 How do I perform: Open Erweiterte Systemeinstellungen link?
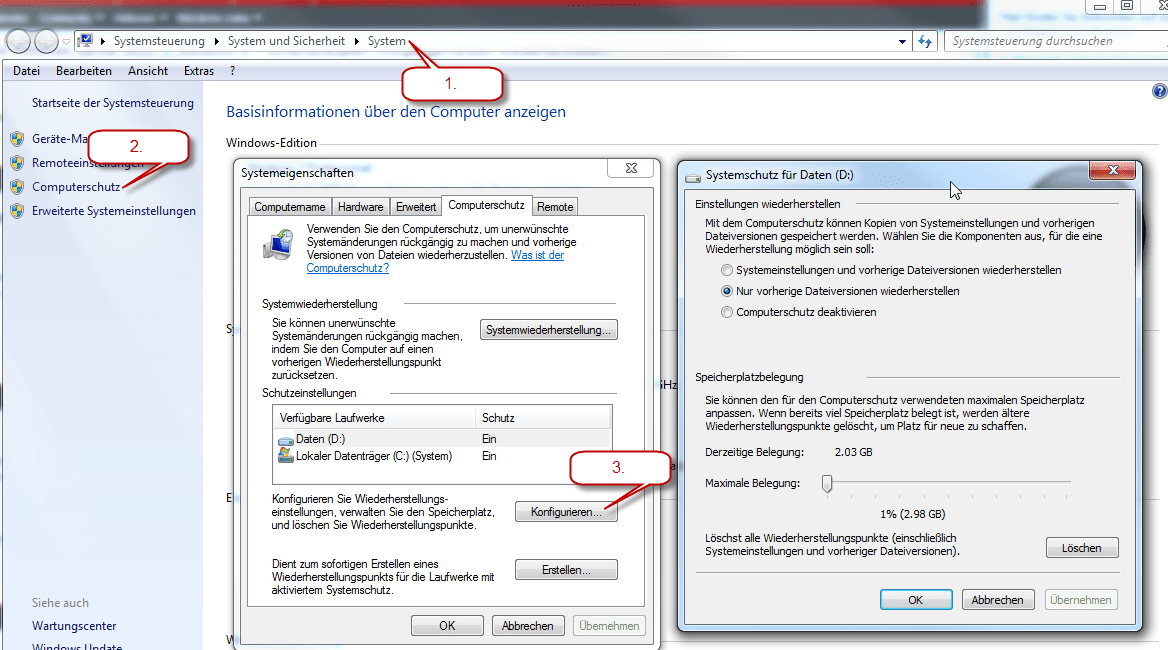[x=114, y=211]
